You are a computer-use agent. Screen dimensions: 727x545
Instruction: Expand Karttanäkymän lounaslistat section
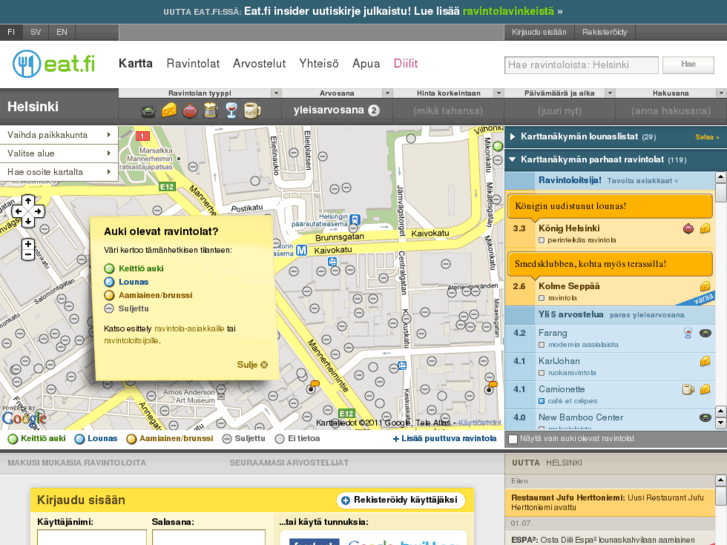tap(513, 137)
